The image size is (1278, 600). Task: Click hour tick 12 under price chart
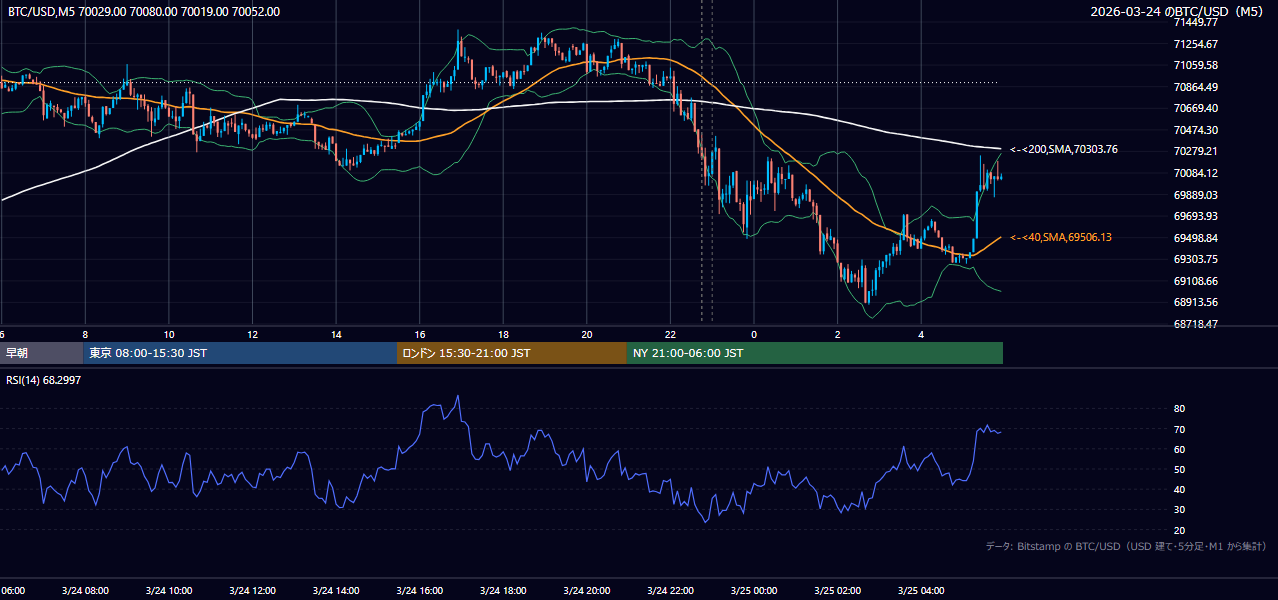click(x=252, y=334)
